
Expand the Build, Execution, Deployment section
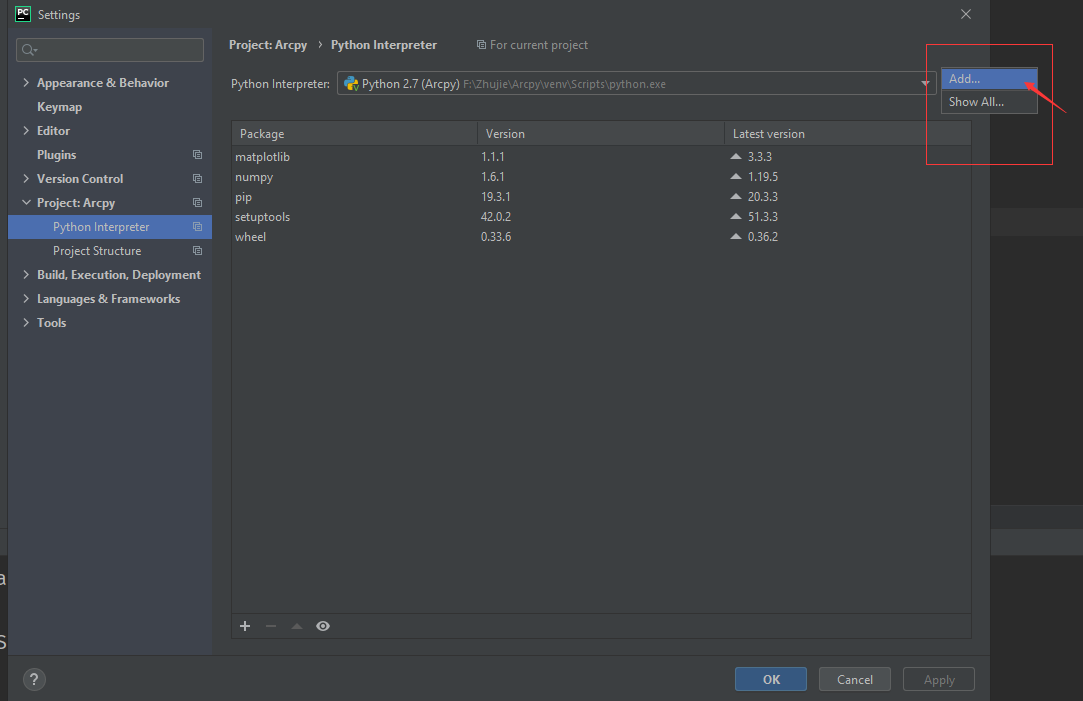(x=25, y=274)
